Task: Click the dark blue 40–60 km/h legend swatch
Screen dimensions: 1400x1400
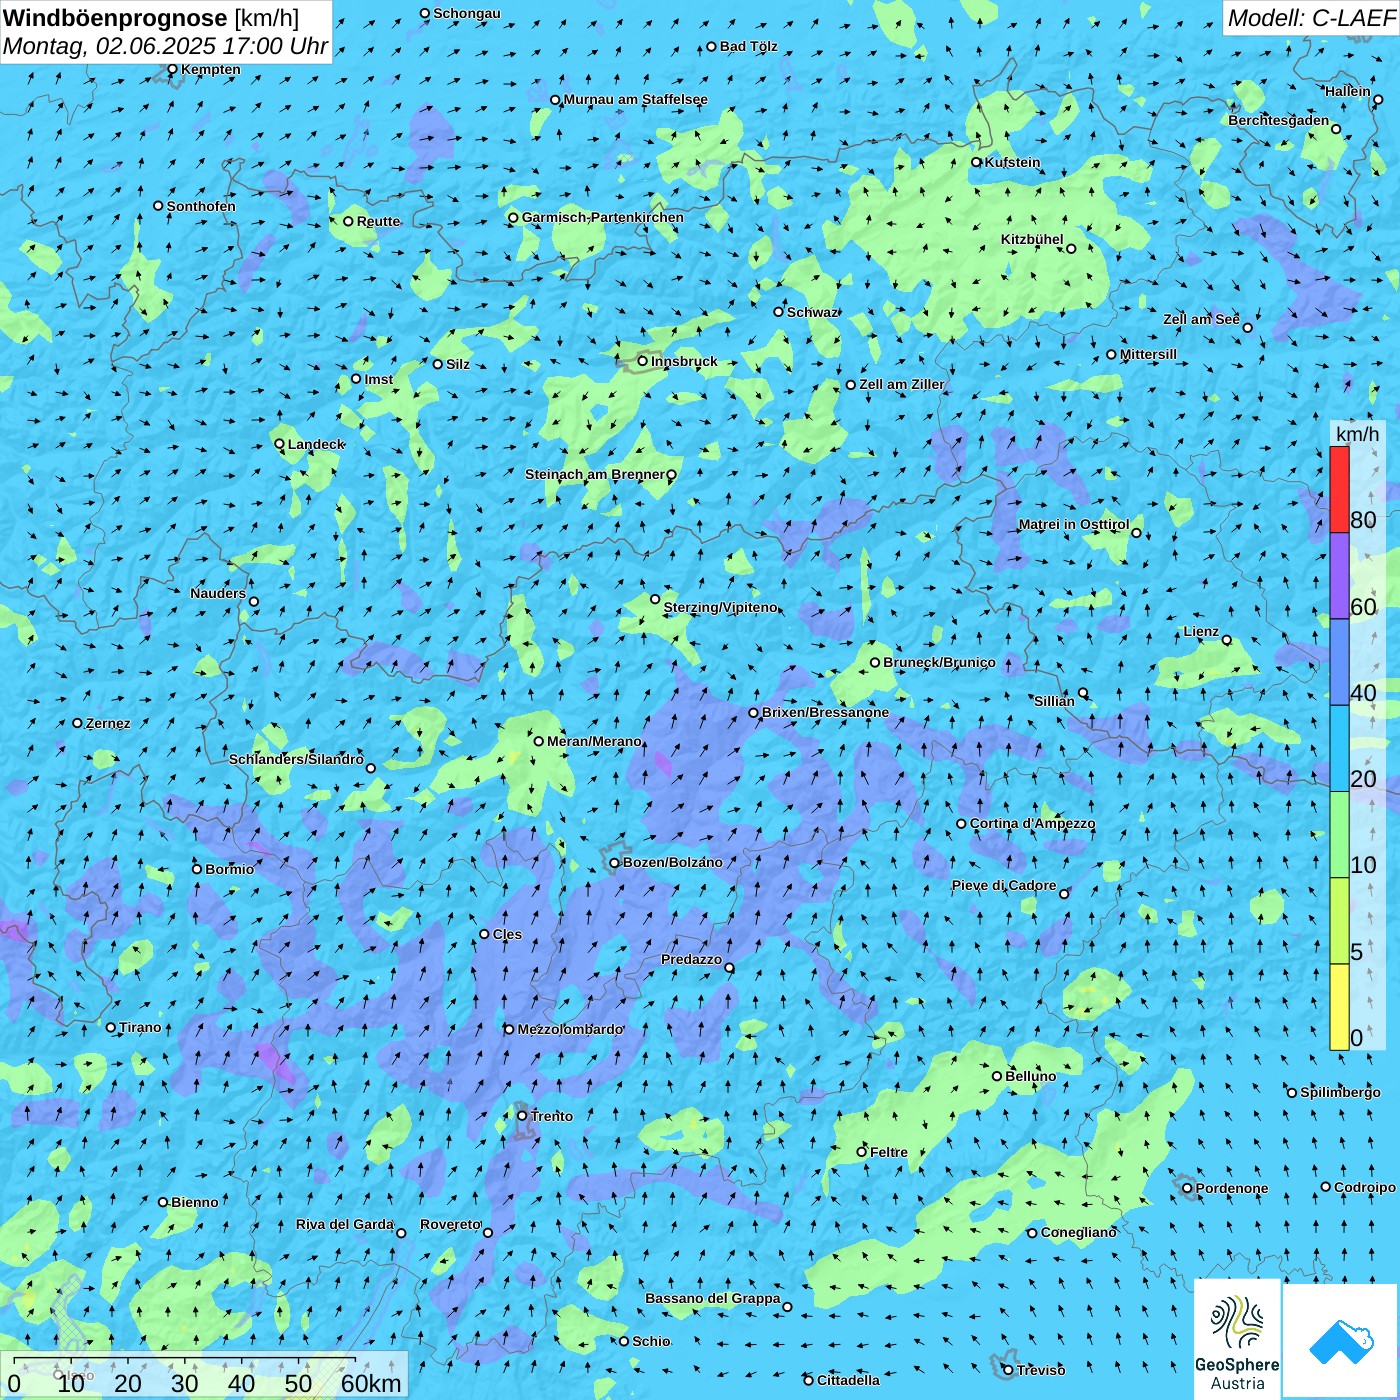Action: coord(1339,663)
